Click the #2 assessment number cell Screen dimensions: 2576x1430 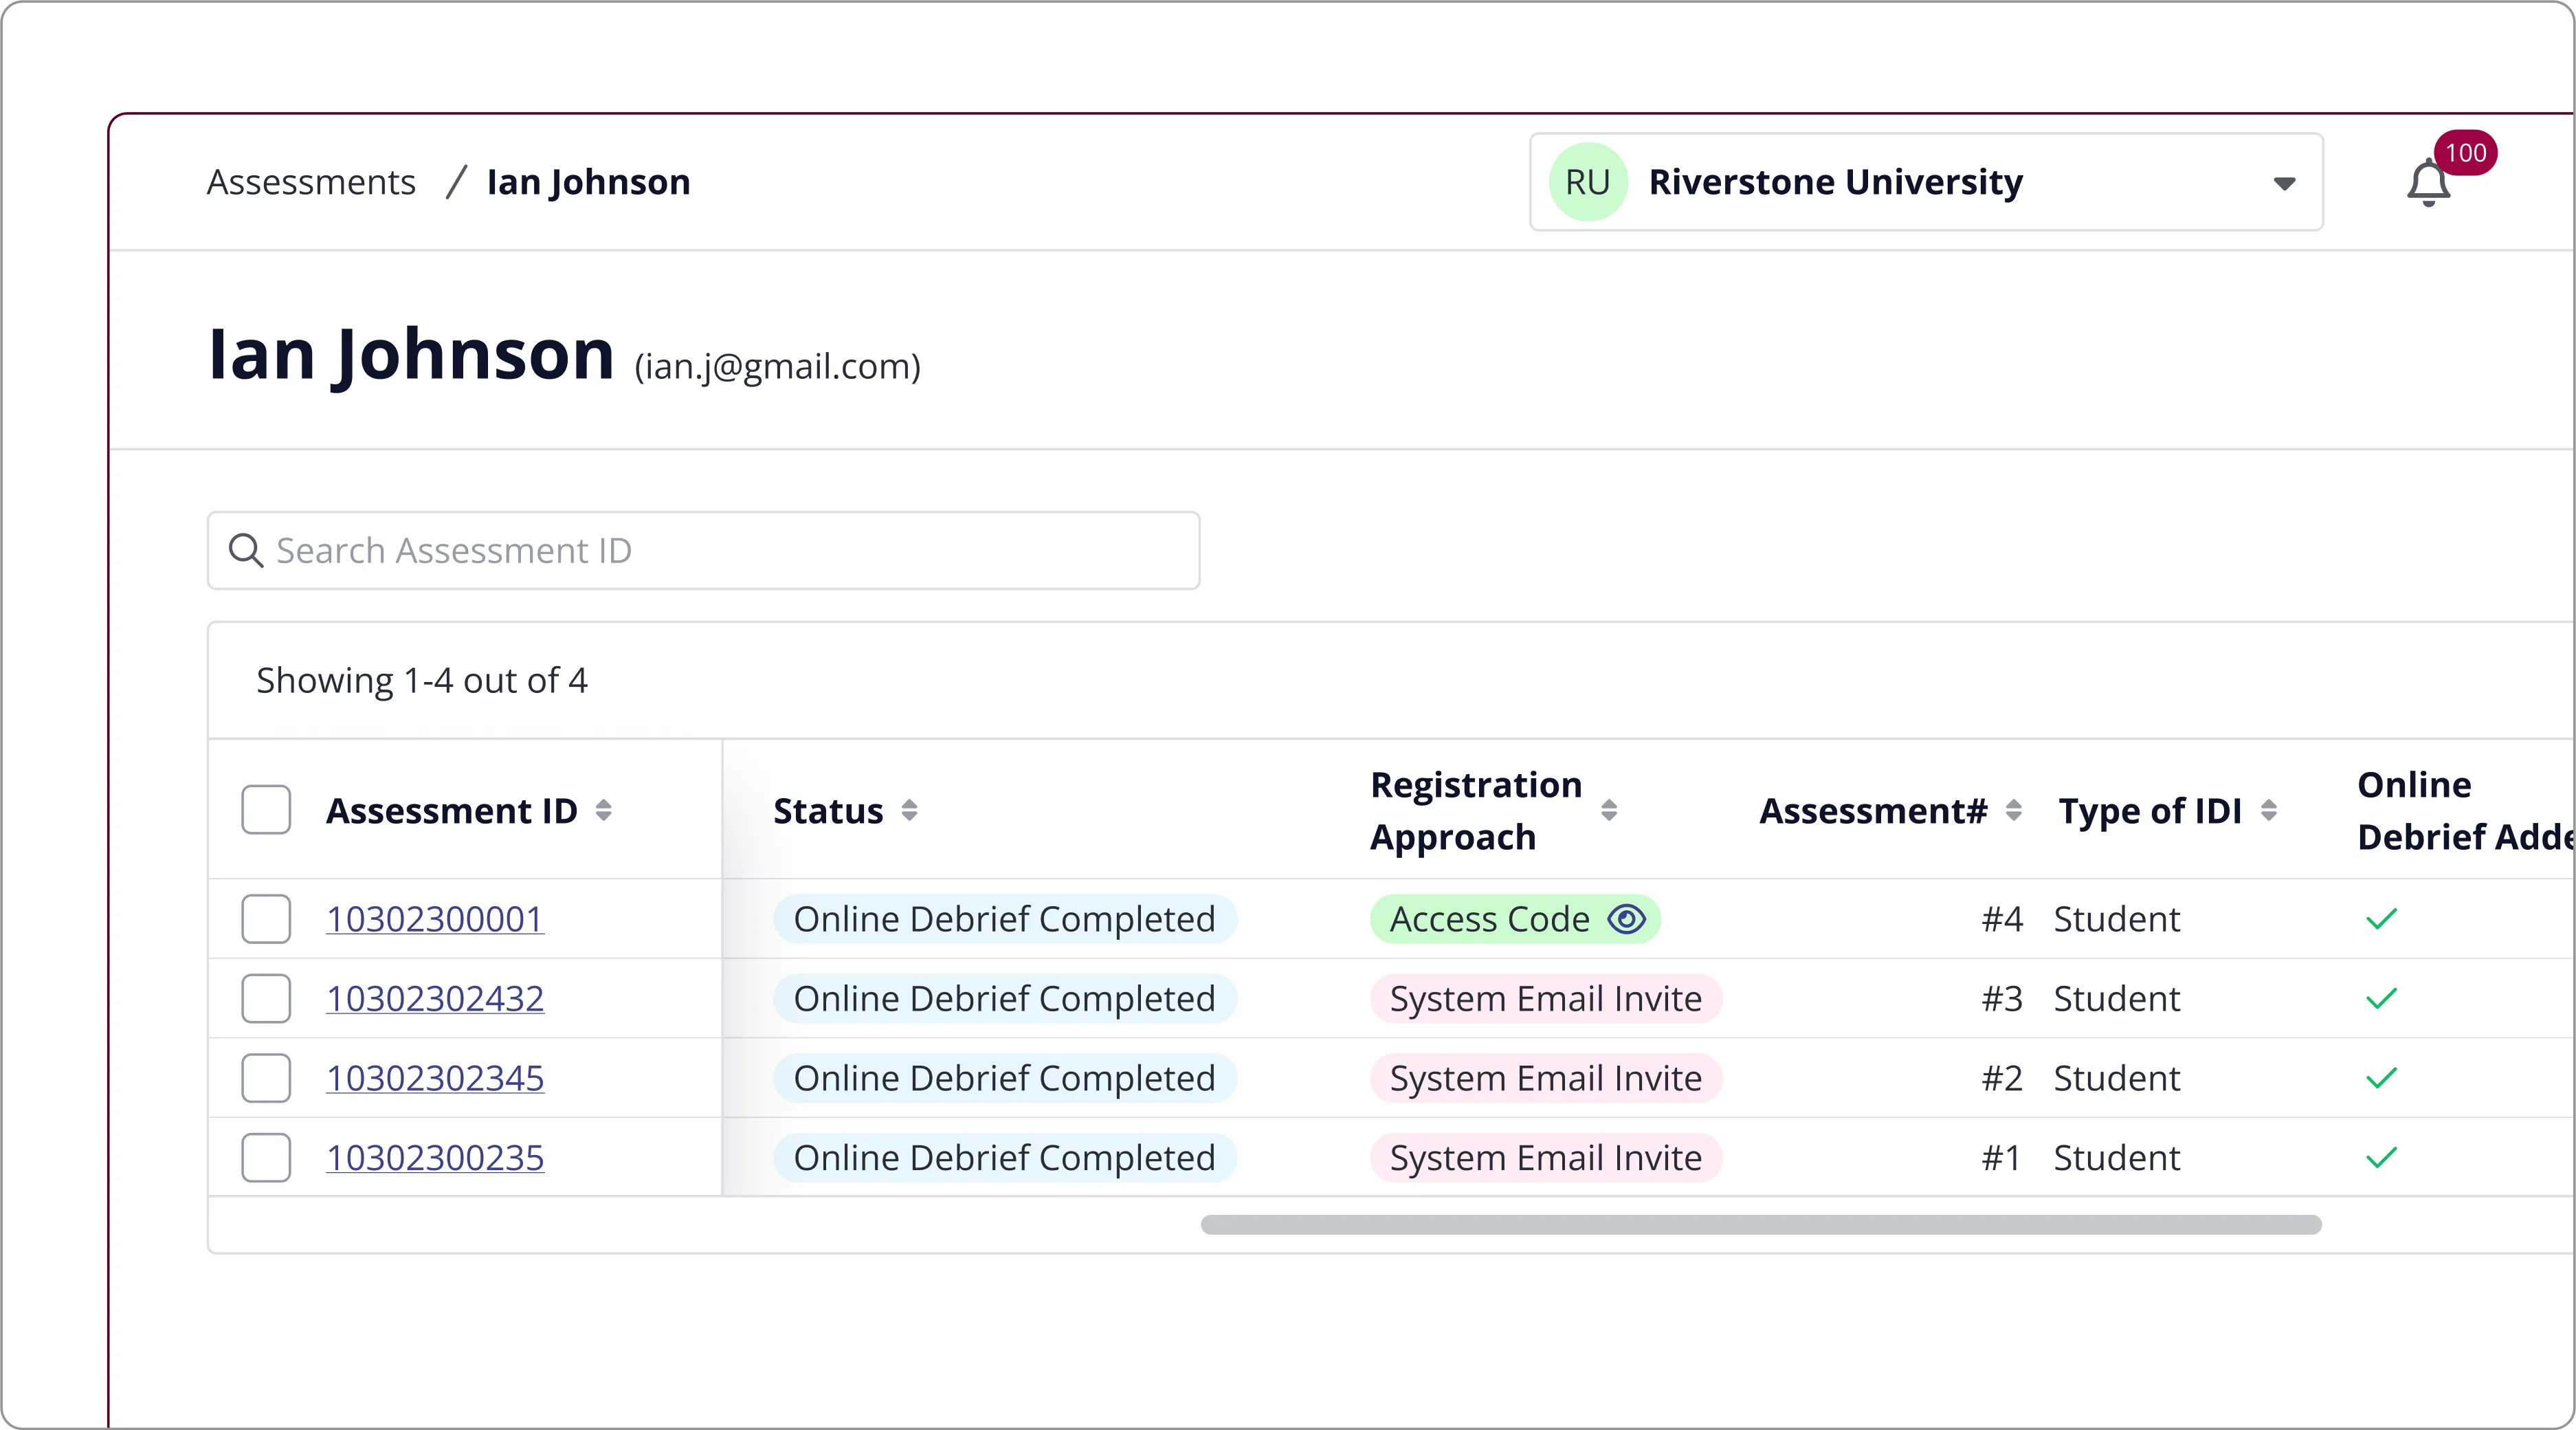[2002, 1078]
